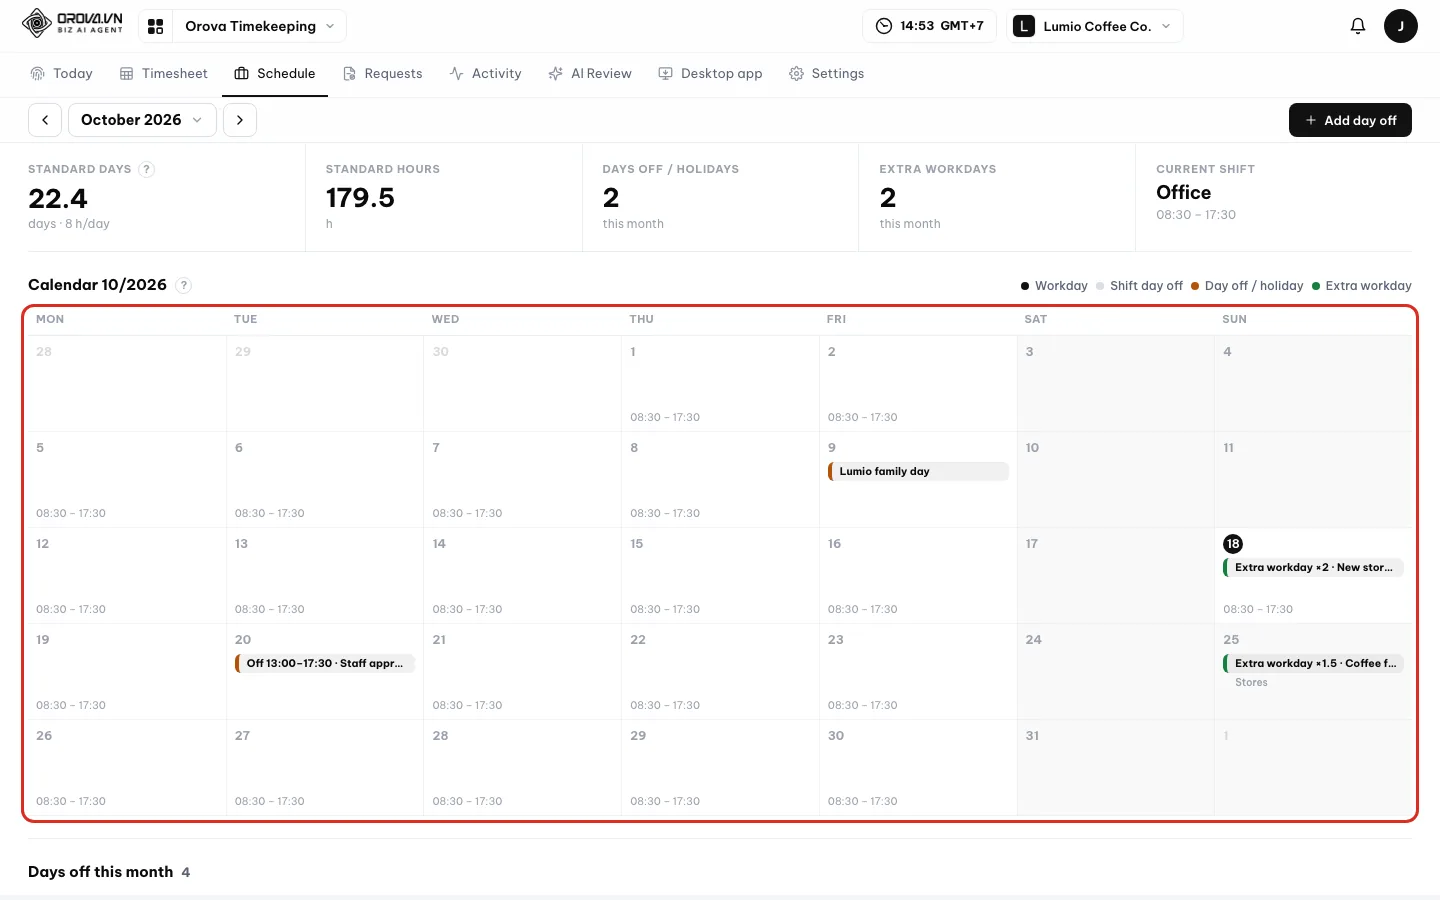Image resolution: width=1440 pixels, height=900 pixels.
Task: Click the Days off this month heading
Action: tap(101, 872)
